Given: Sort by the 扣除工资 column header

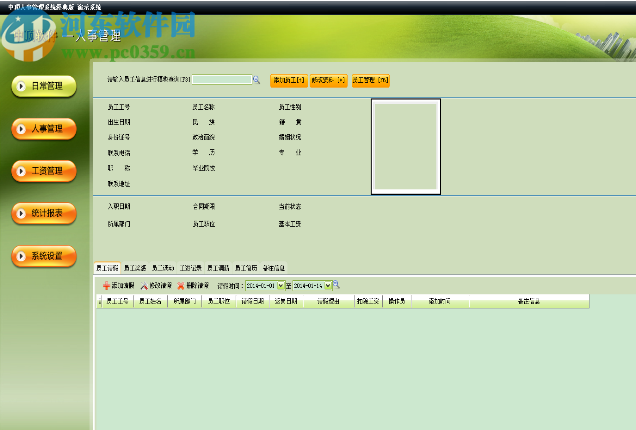Looking at the screenshot, I should click(368, 301).
